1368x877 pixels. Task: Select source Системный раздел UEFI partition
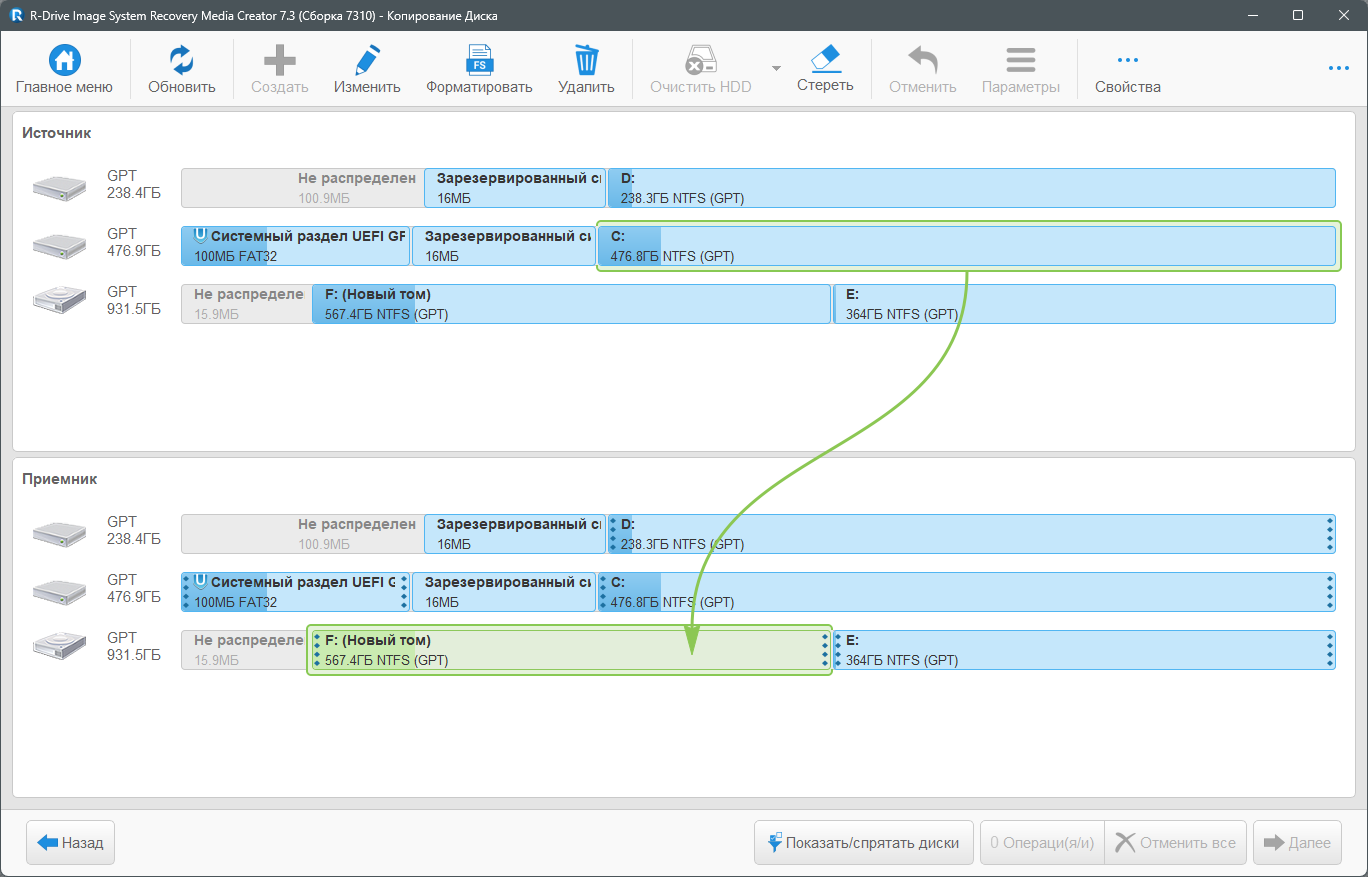point(295,246)
